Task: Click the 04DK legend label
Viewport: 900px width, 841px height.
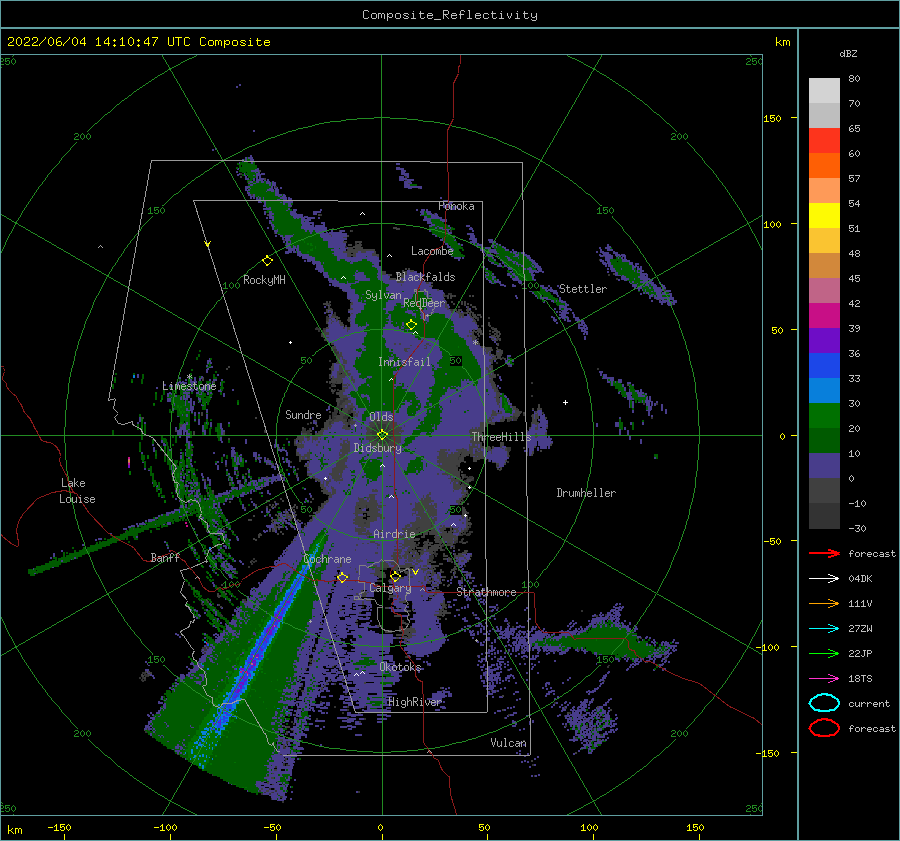Action: point(860,579)
